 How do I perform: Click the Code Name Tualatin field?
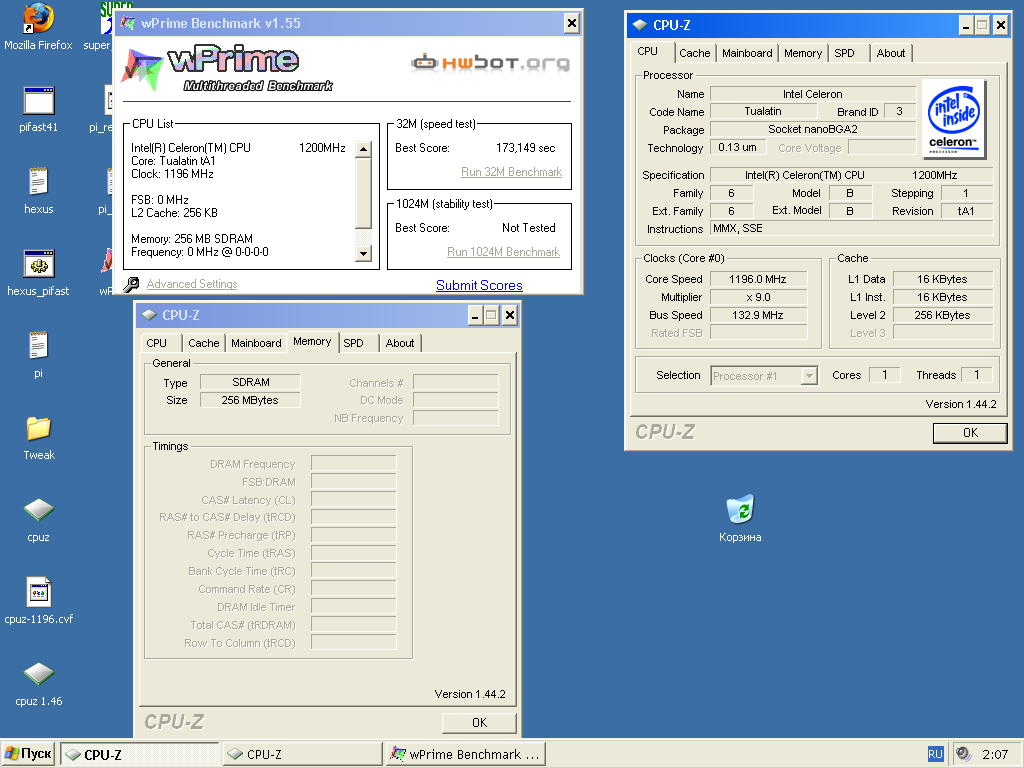point(763,111)
